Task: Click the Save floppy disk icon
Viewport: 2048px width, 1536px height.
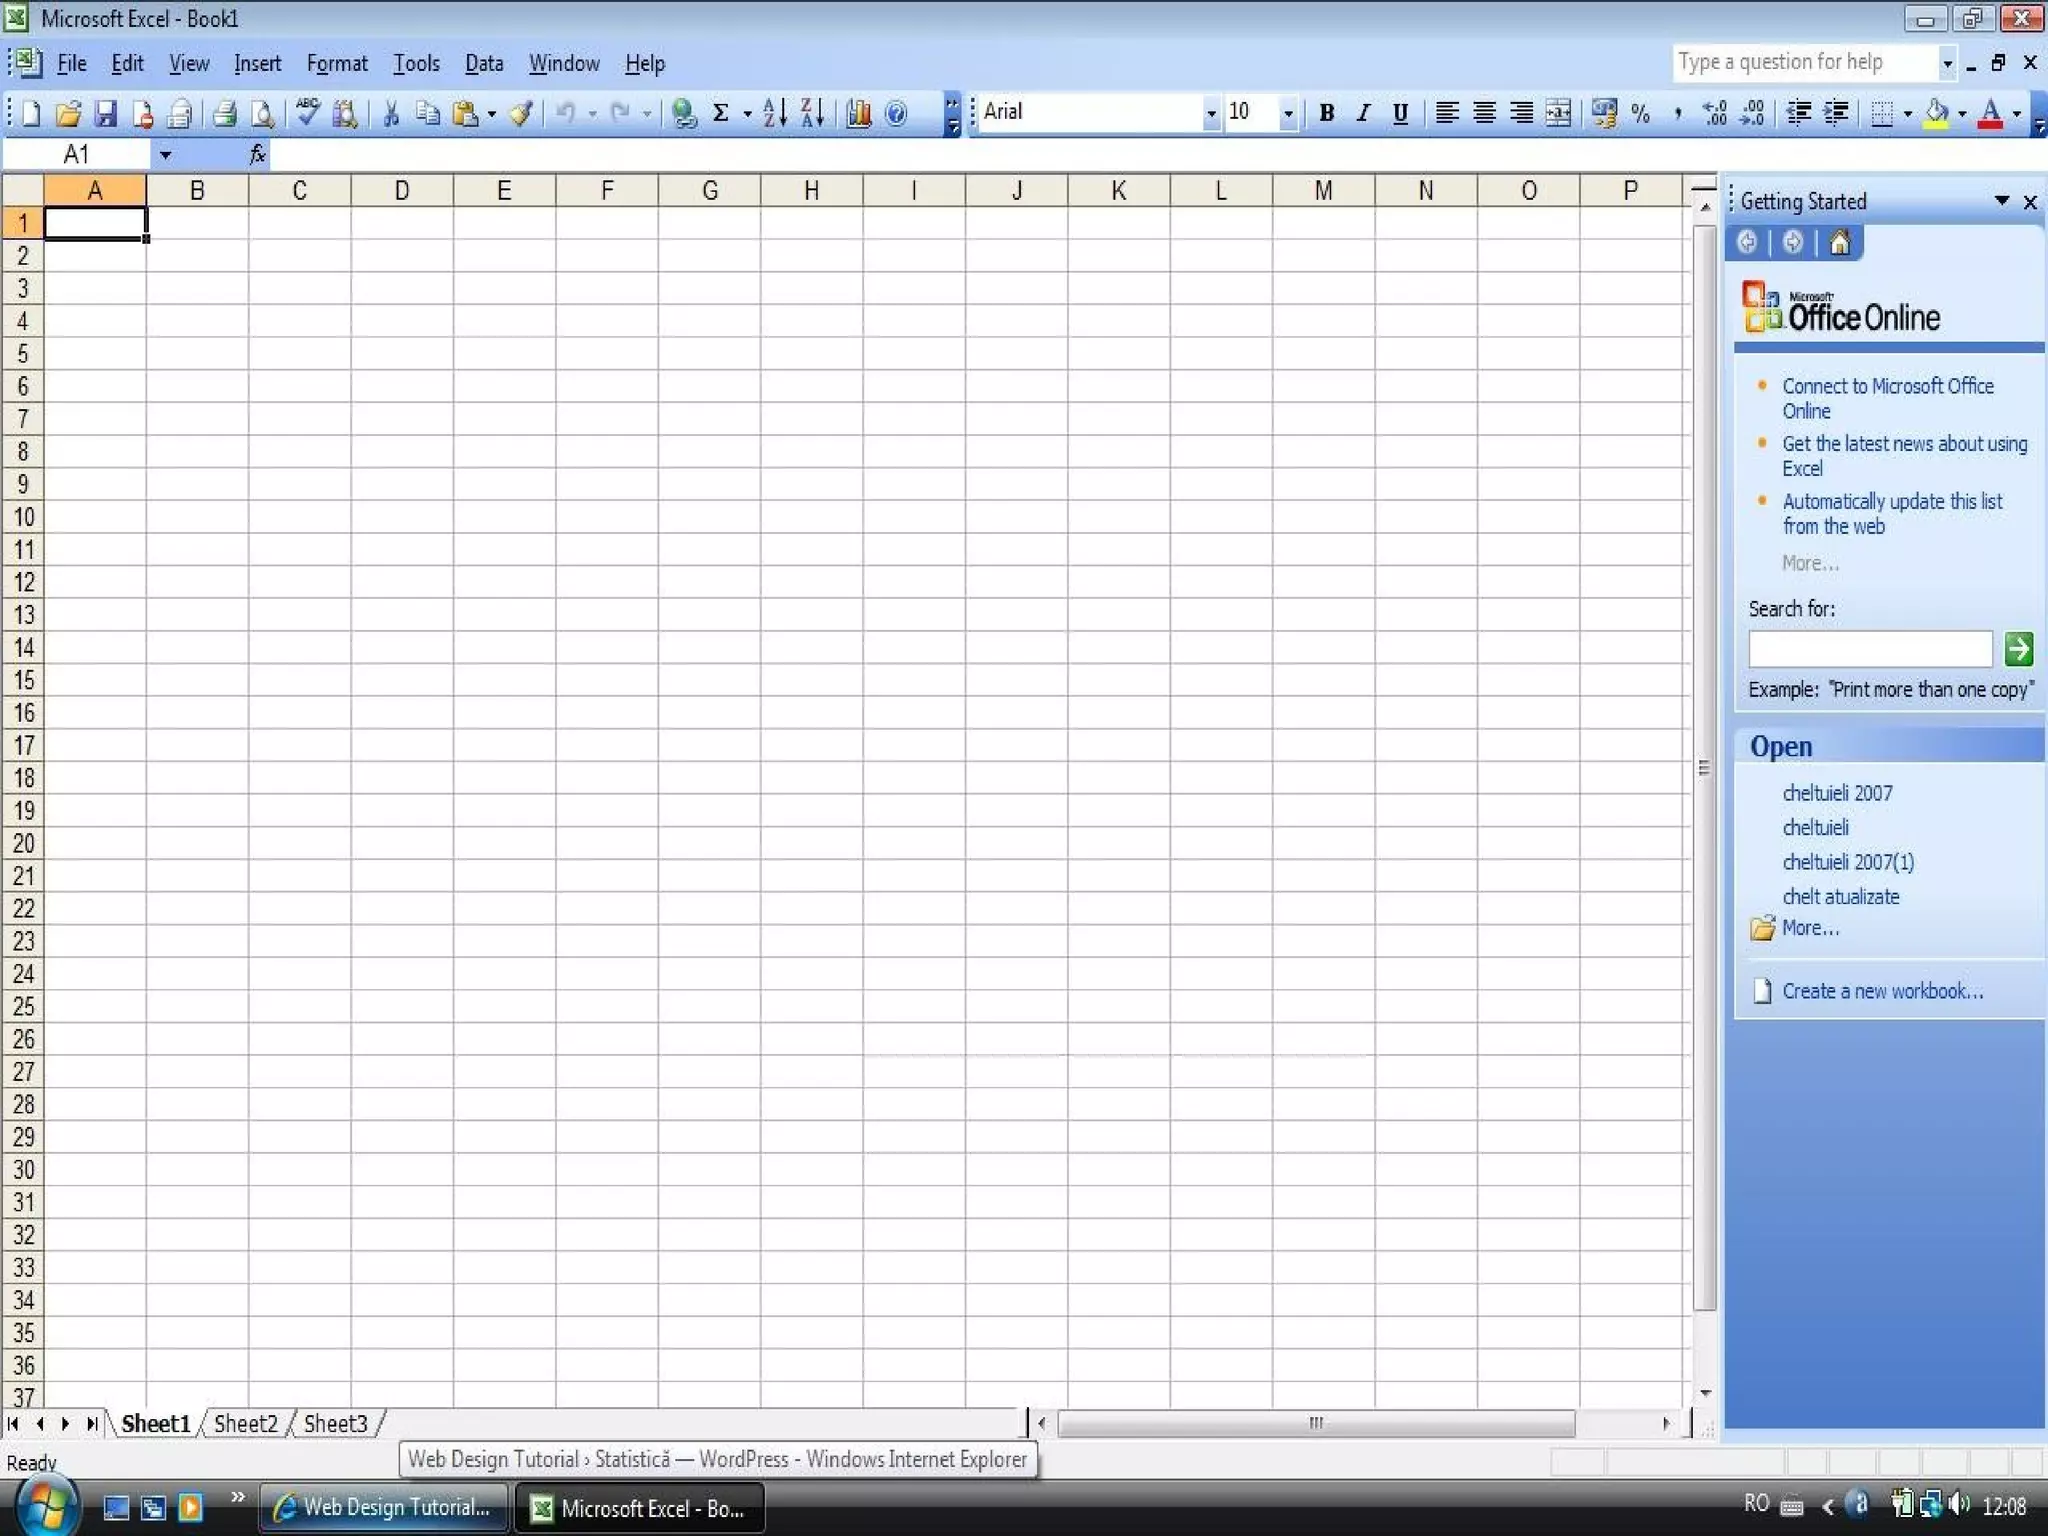Action: coord(105,113)
